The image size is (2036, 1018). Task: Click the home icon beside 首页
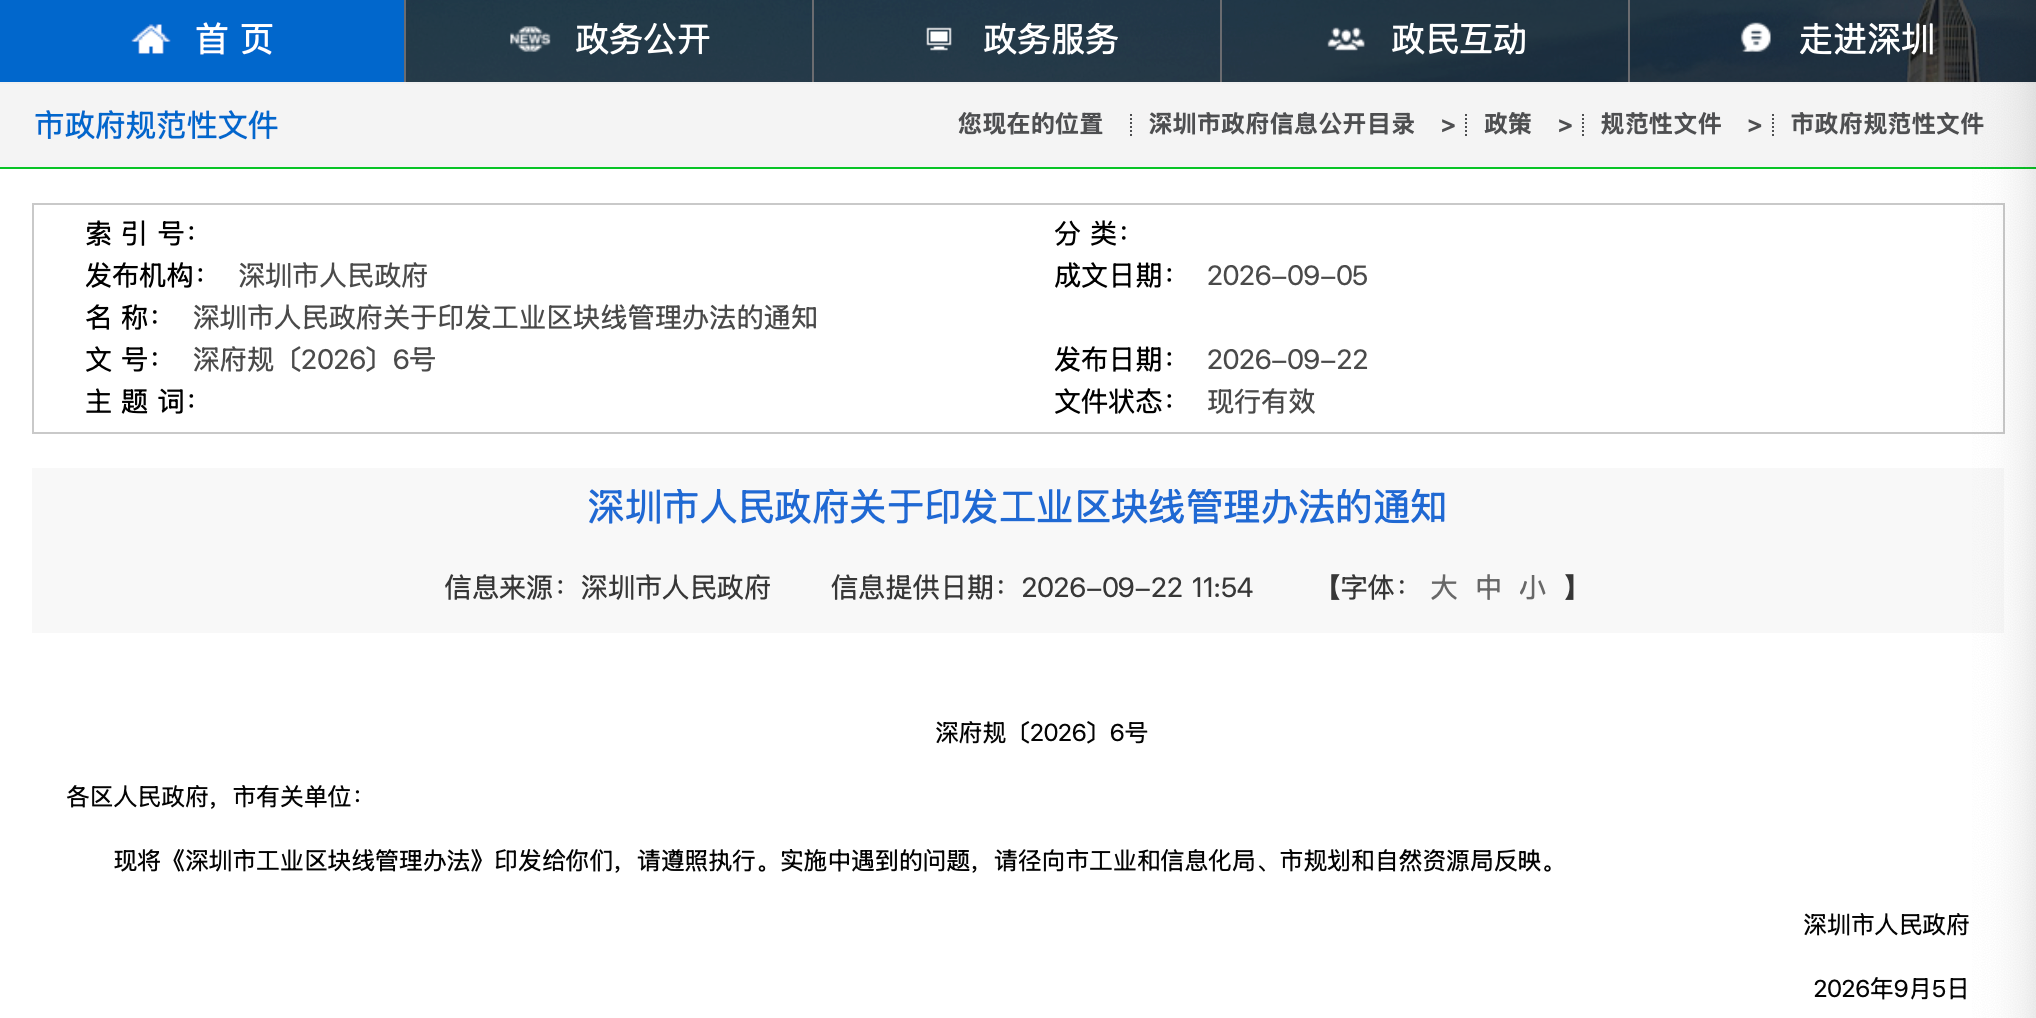click(151, 39)
